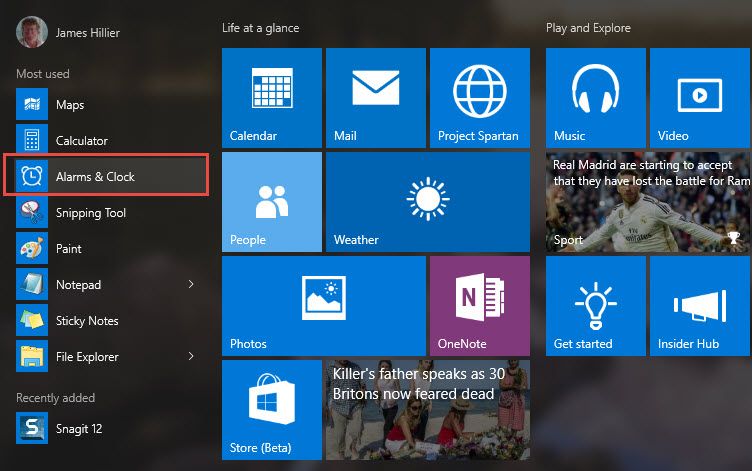Click the Sport trophy icon on tile

pyautogui.click(x=734, y=237)
